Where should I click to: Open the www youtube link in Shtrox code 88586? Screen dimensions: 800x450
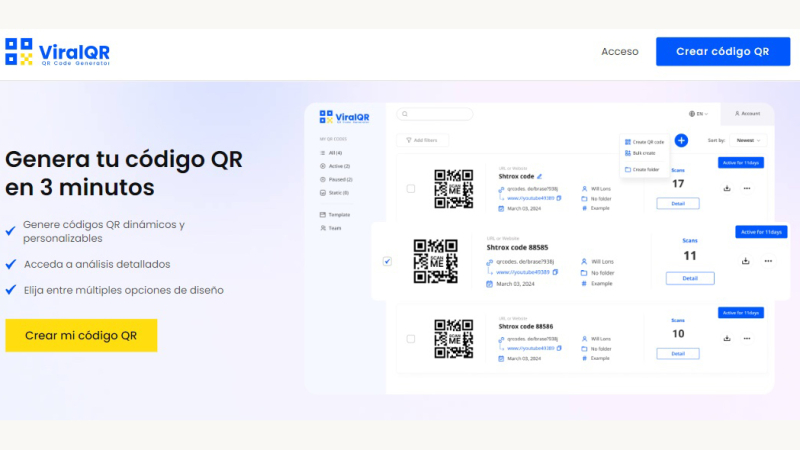click(531, 348)
